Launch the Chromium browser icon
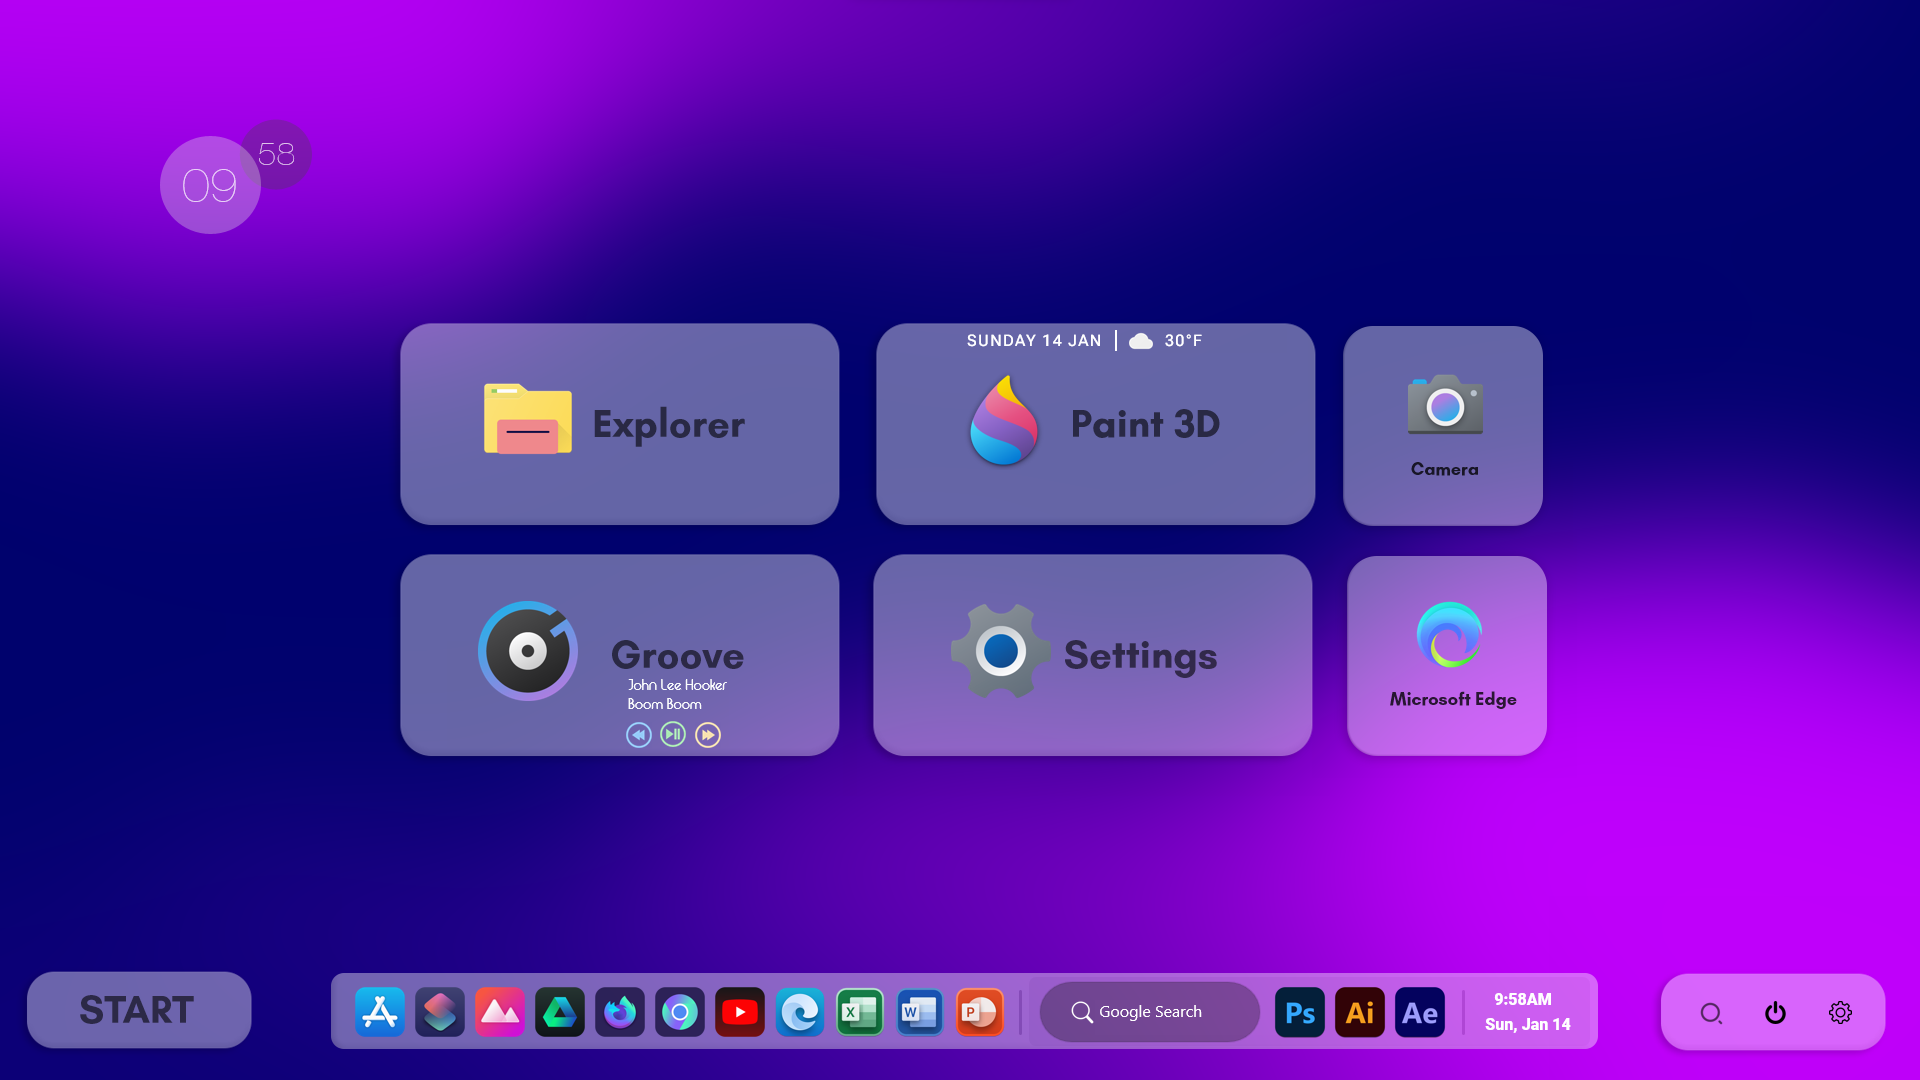 click(680, 1012)
